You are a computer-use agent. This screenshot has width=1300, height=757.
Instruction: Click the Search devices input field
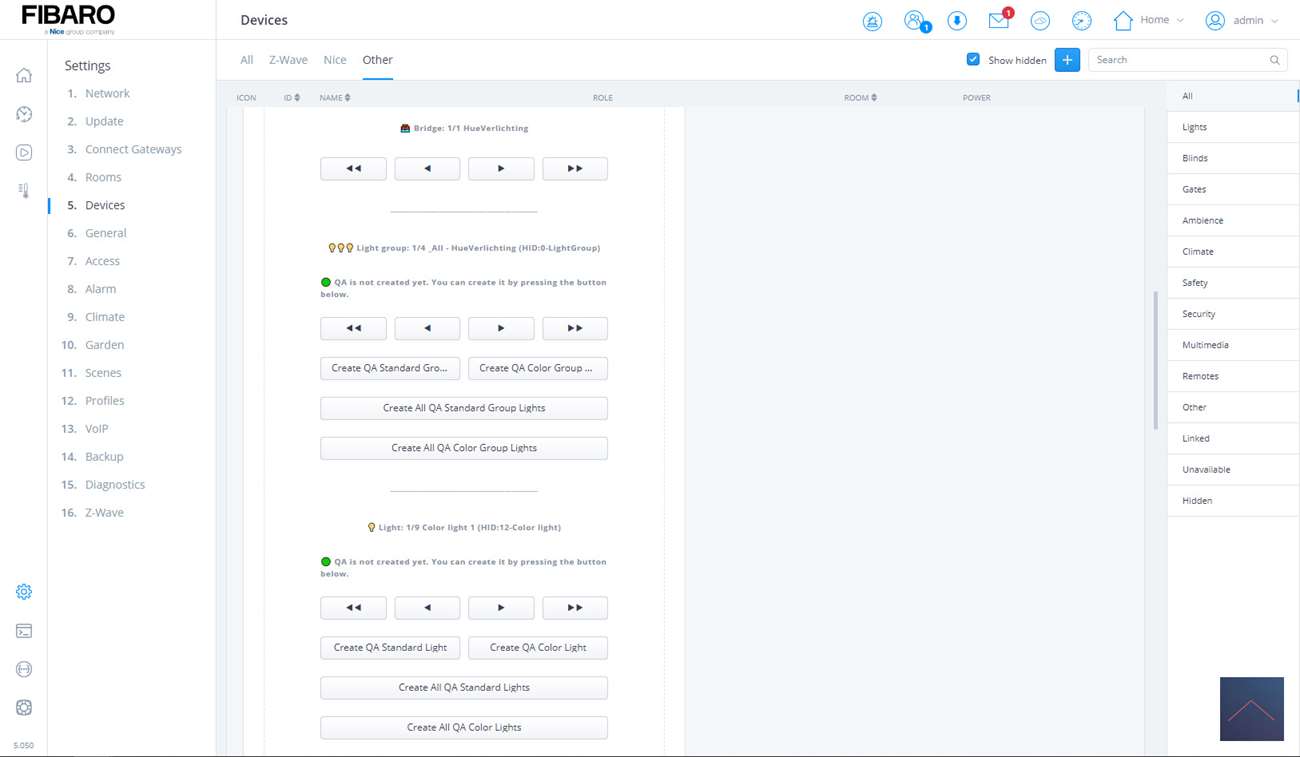click(1180, 60)
